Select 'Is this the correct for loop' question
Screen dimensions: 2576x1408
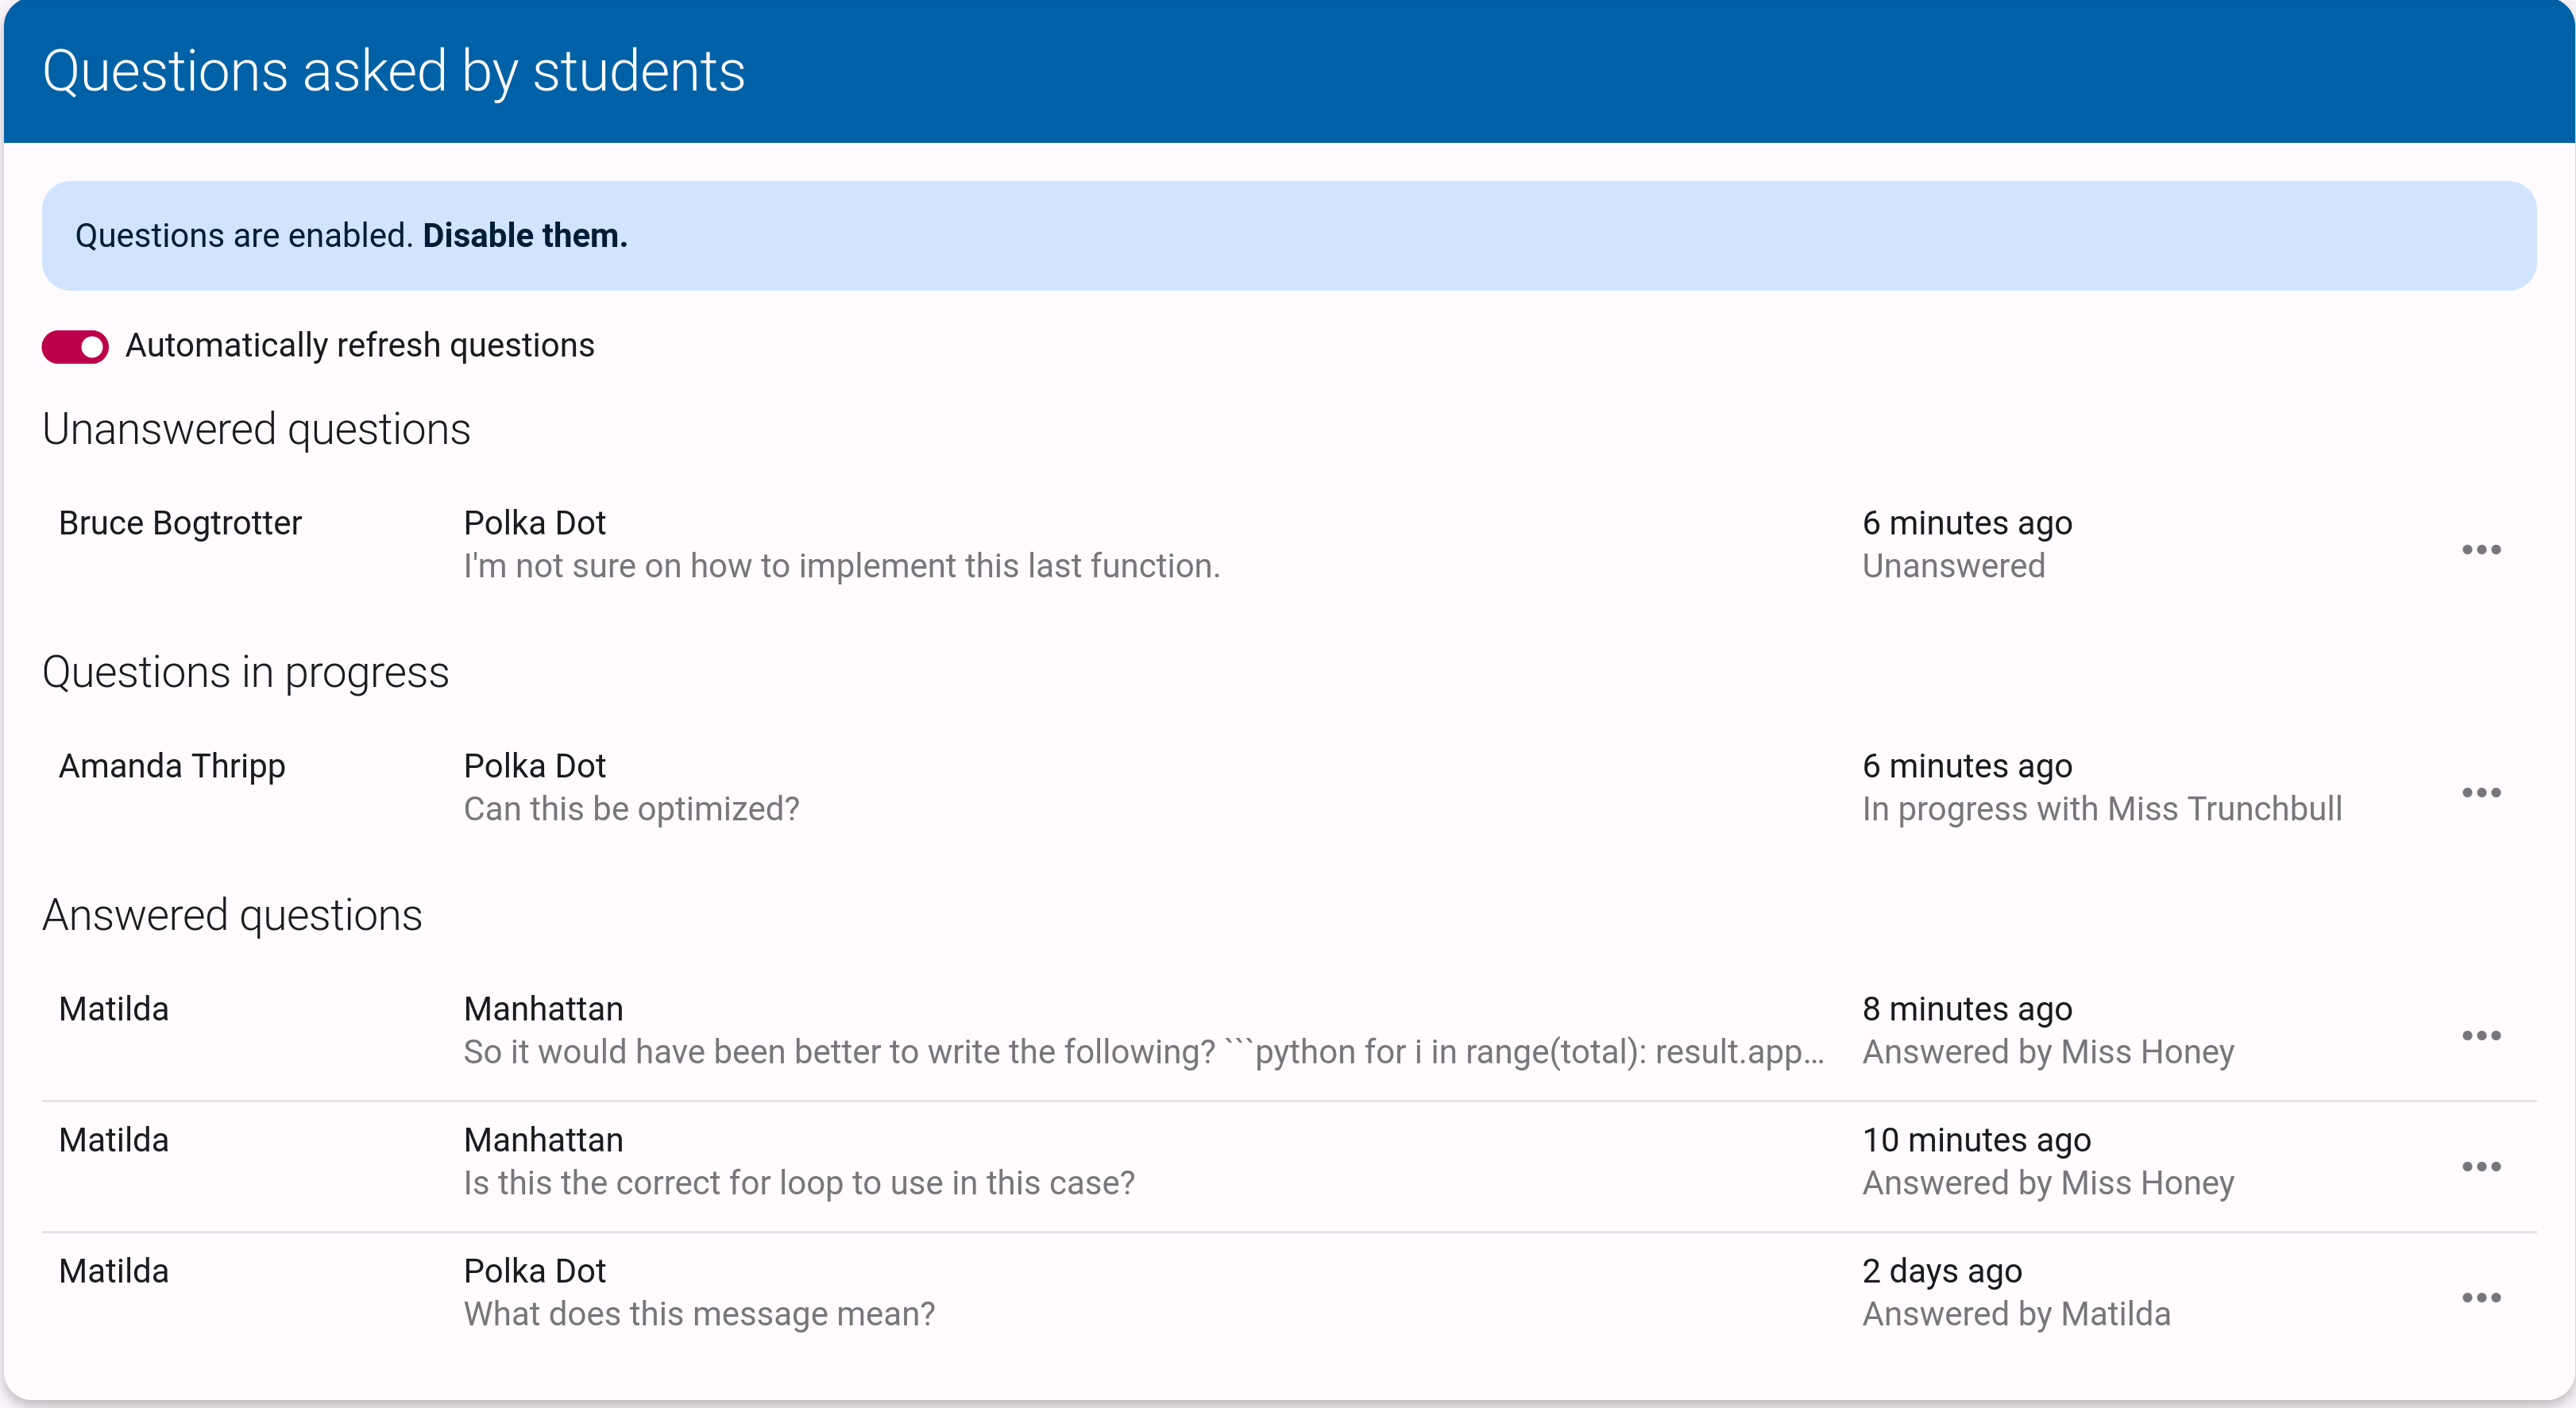1289,1166
